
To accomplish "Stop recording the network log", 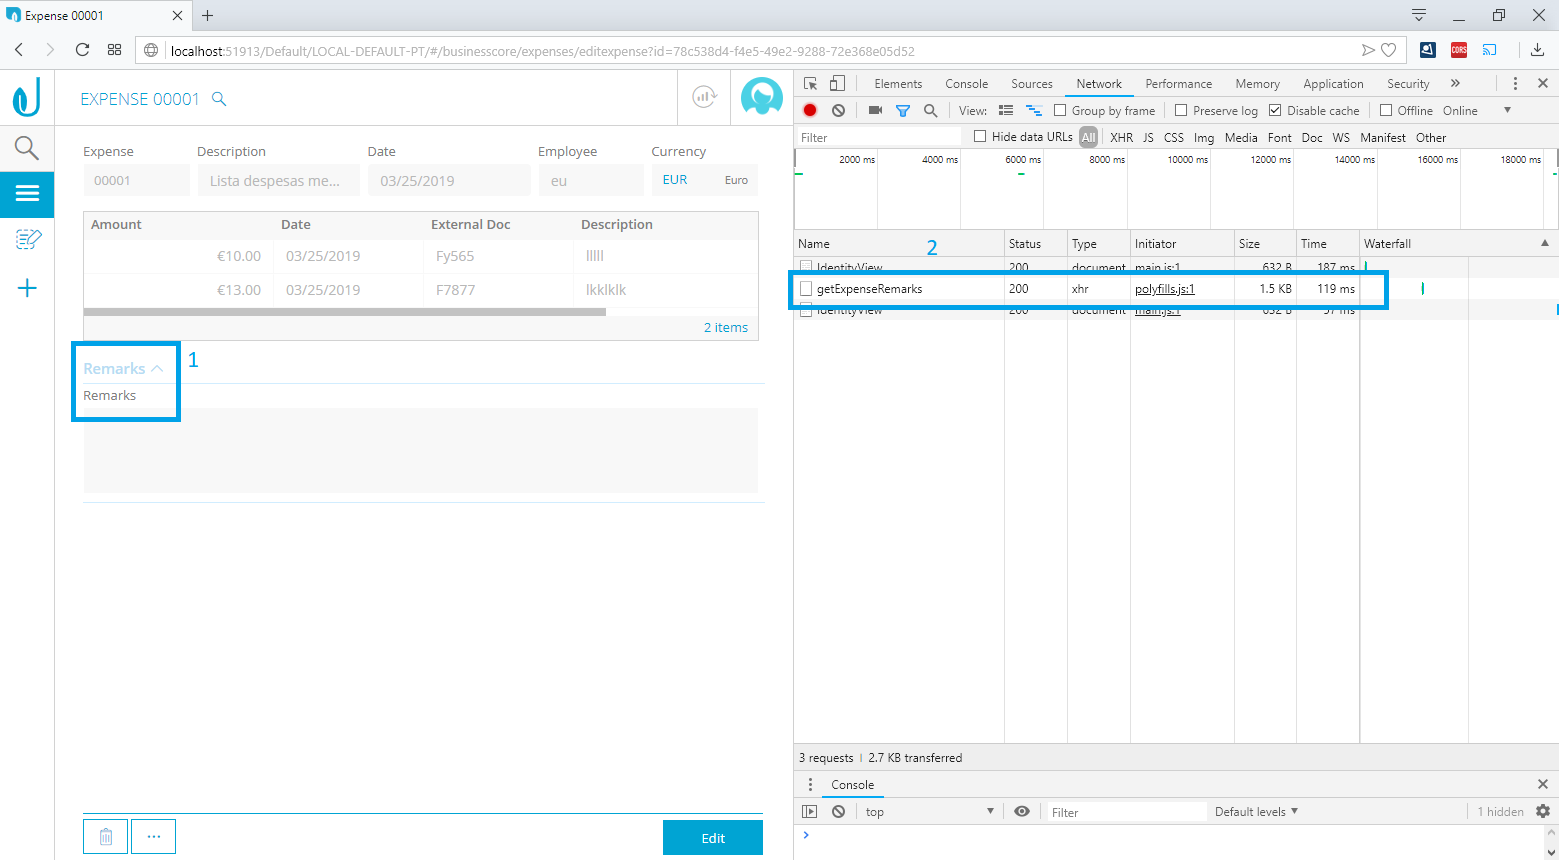I will click(810, 110).
